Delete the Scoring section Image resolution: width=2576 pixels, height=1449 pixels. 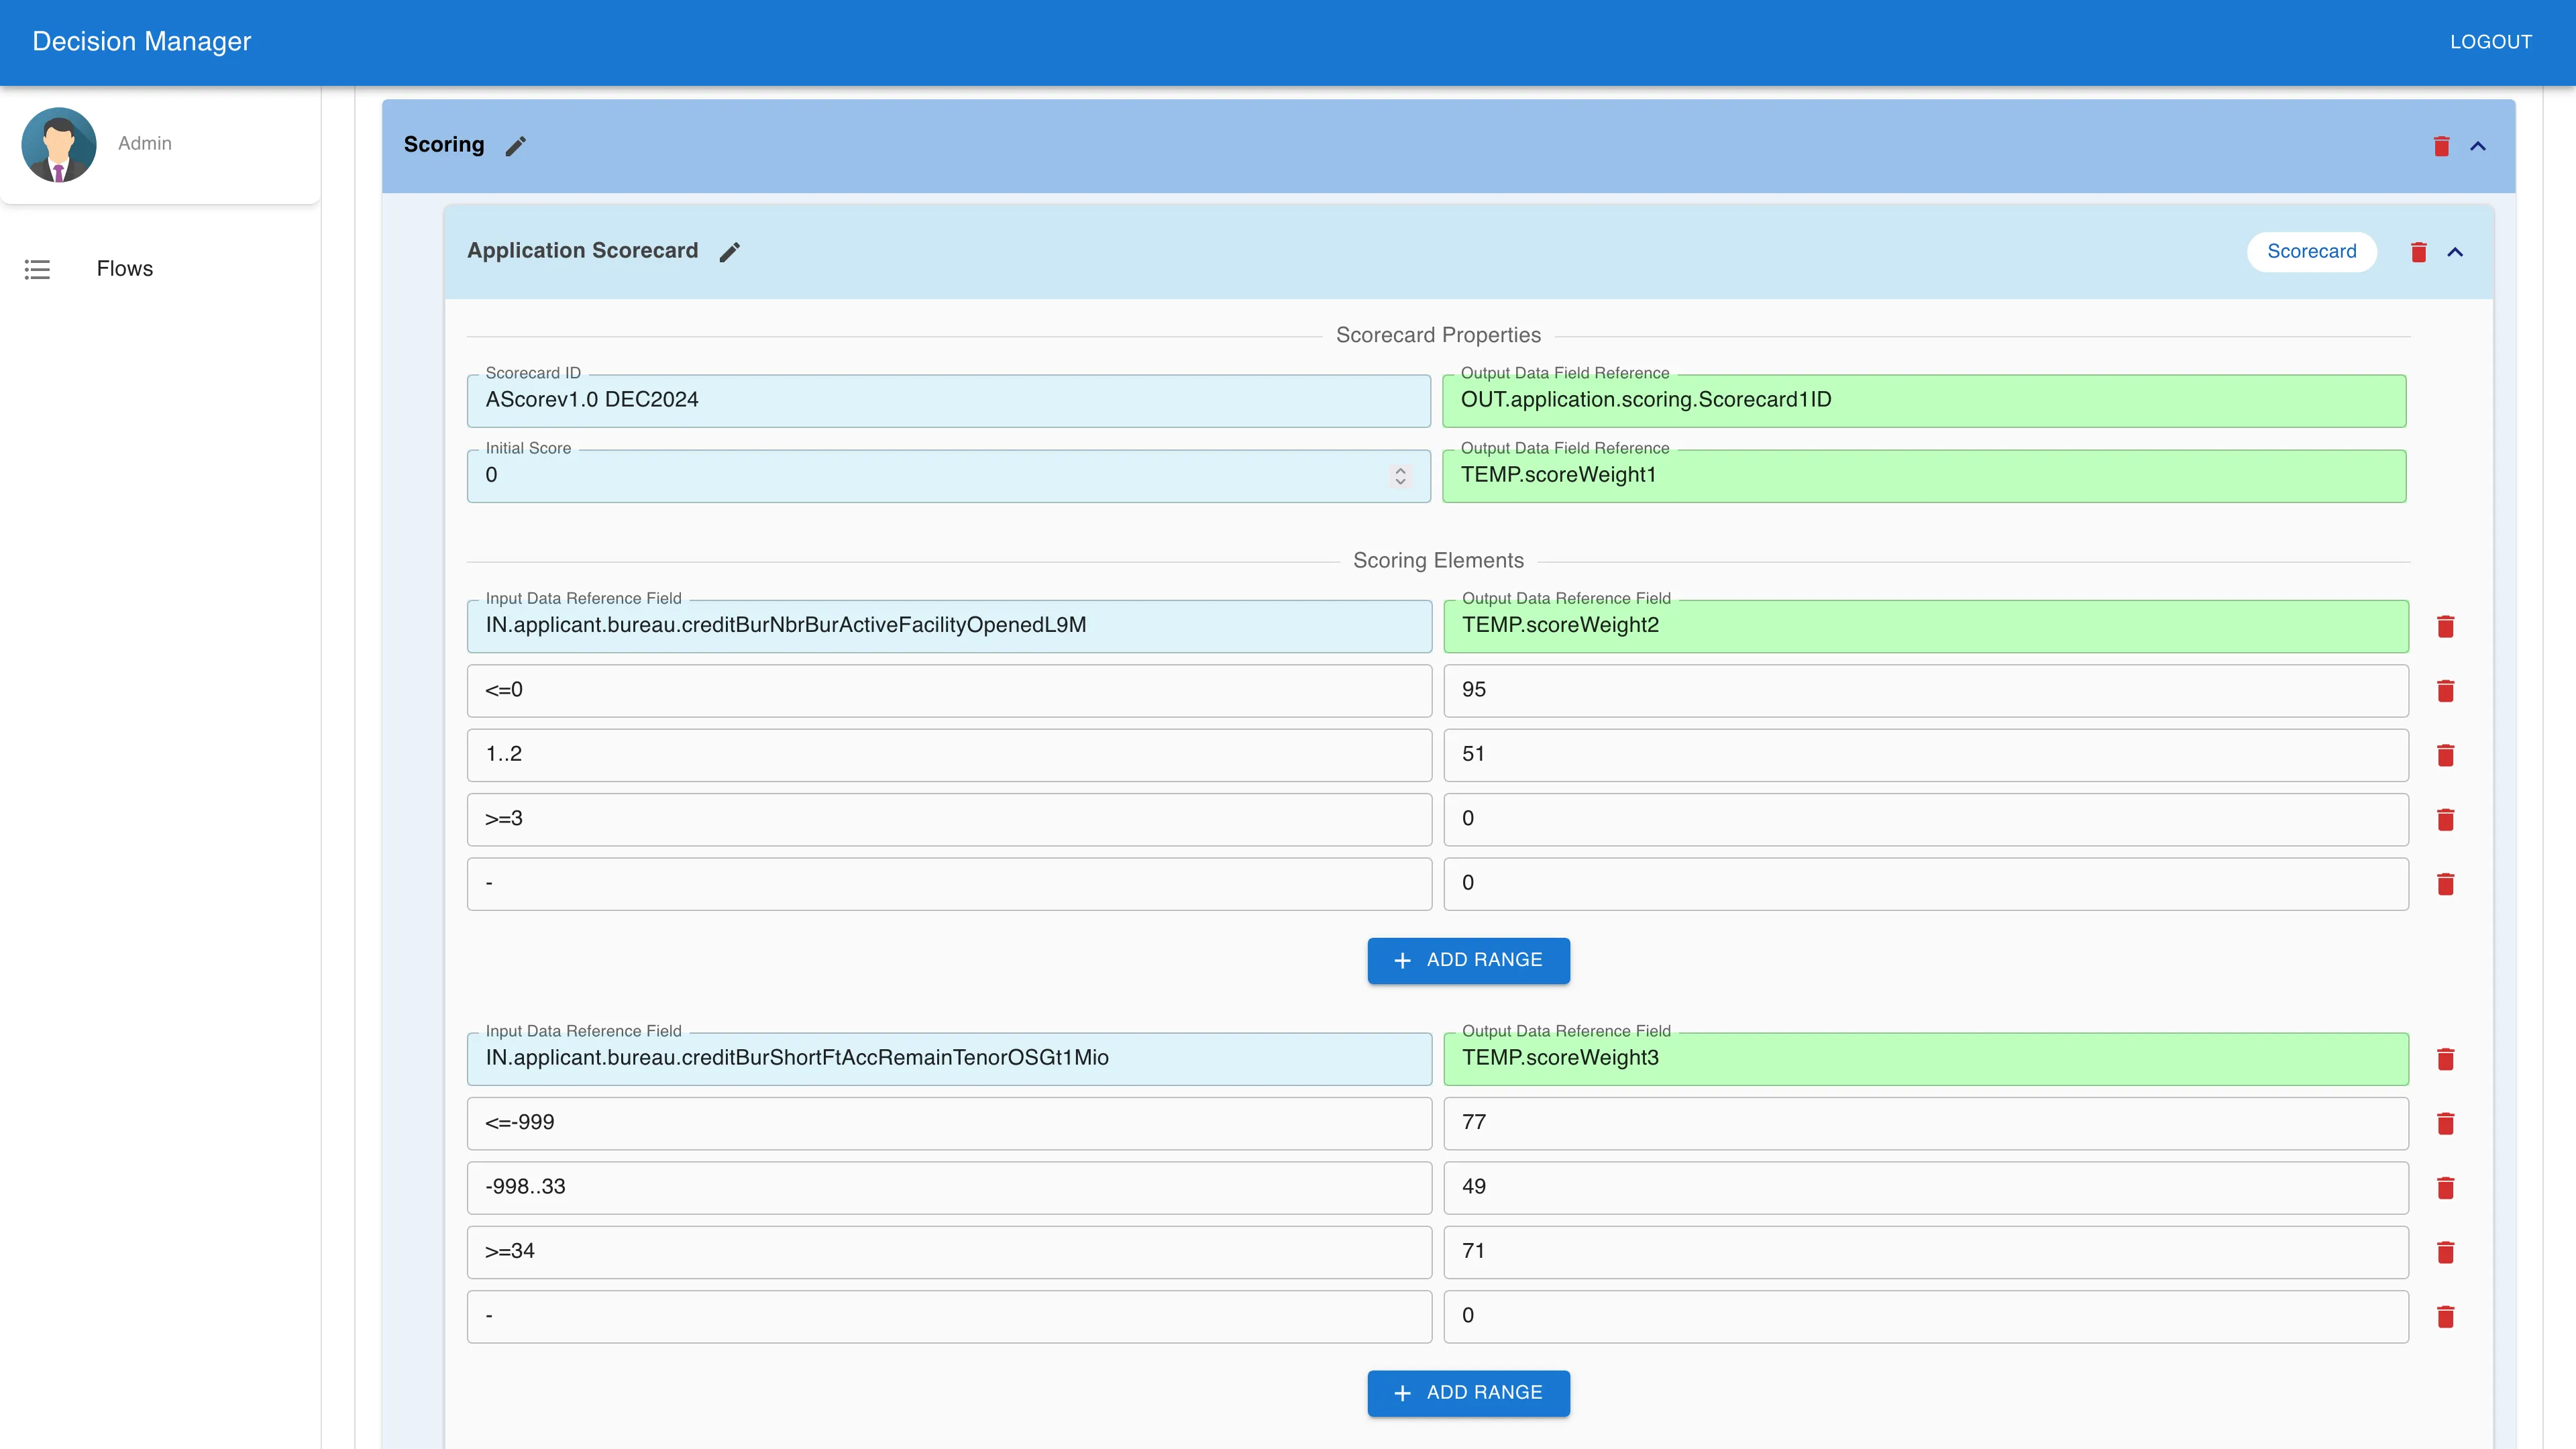pyautogui.click(x=2441, y=146)
